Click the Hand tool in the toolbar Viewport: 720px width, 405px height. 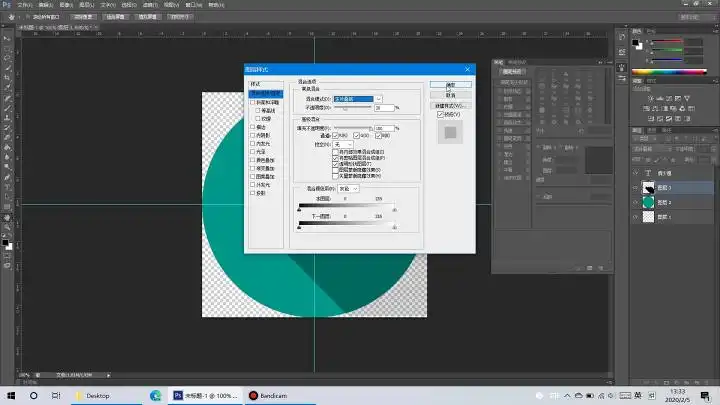7,217
